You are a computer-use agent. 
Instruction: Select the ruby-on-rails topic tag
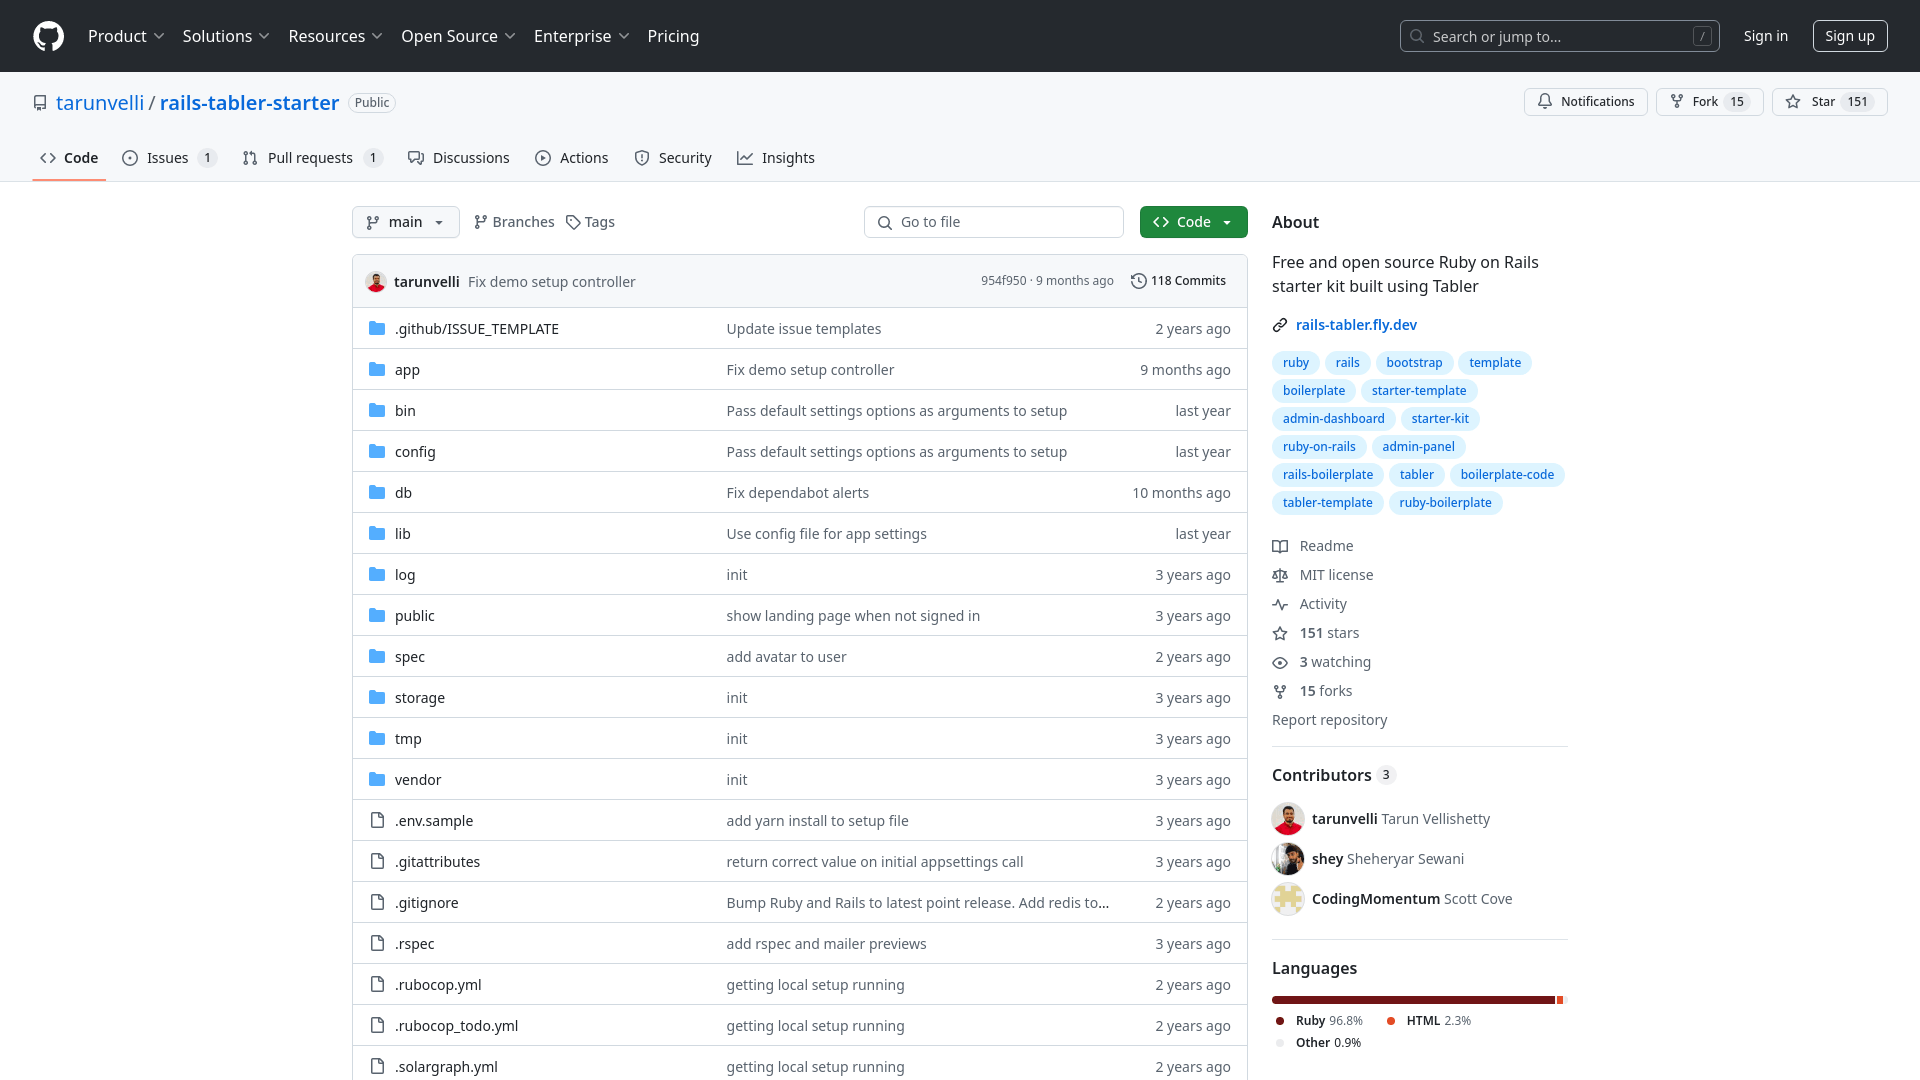1319,447
